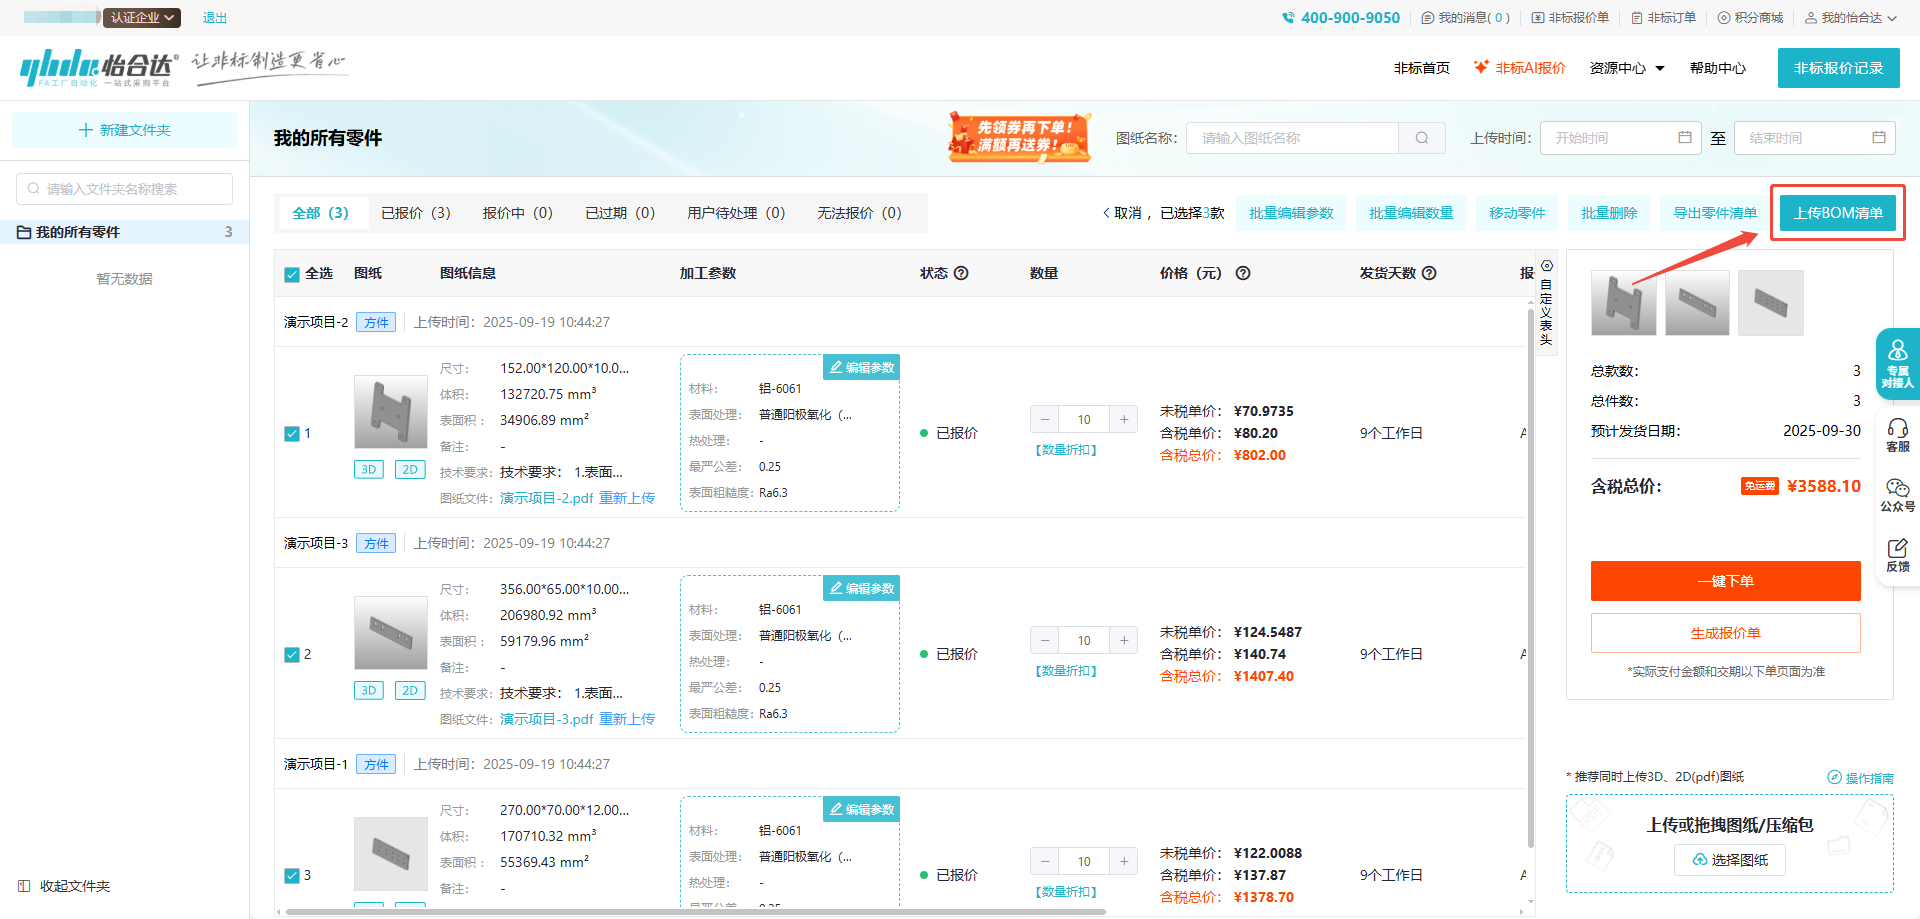The width and height of the screenshot is (1920, 919).
Task: Open the 认证企业 account dropdown
Action: tap(142, 18)
